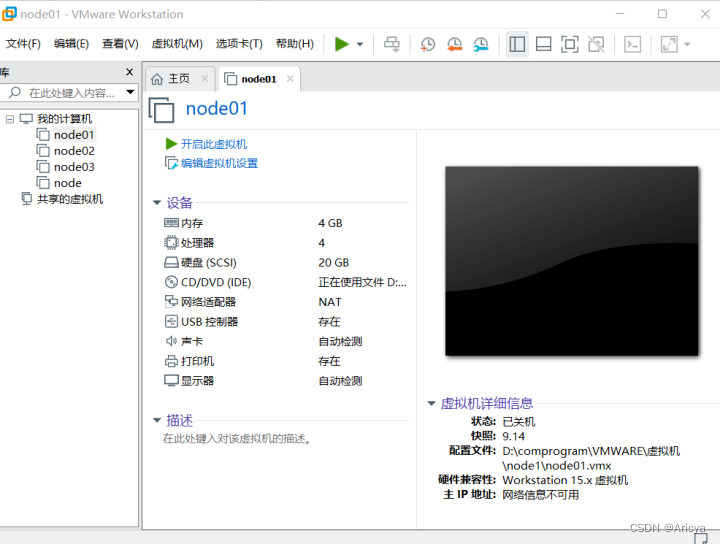This screenshot has height=544, width=720.
Task: Select node03 in the library tree
Action: point(74,167)
